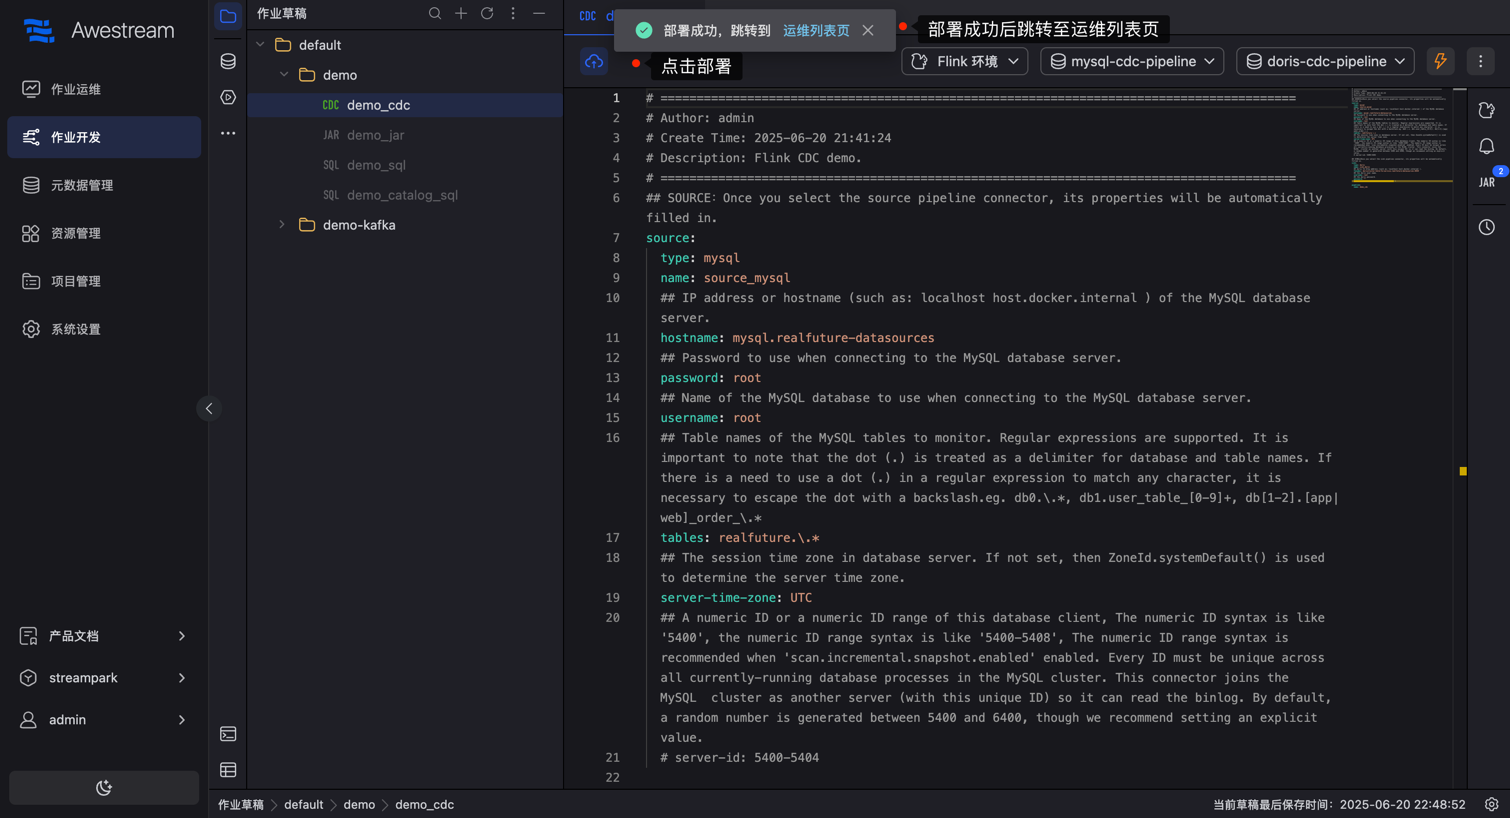
Task: Click the cloud upload deploy icon
Action: click(594, 62)
